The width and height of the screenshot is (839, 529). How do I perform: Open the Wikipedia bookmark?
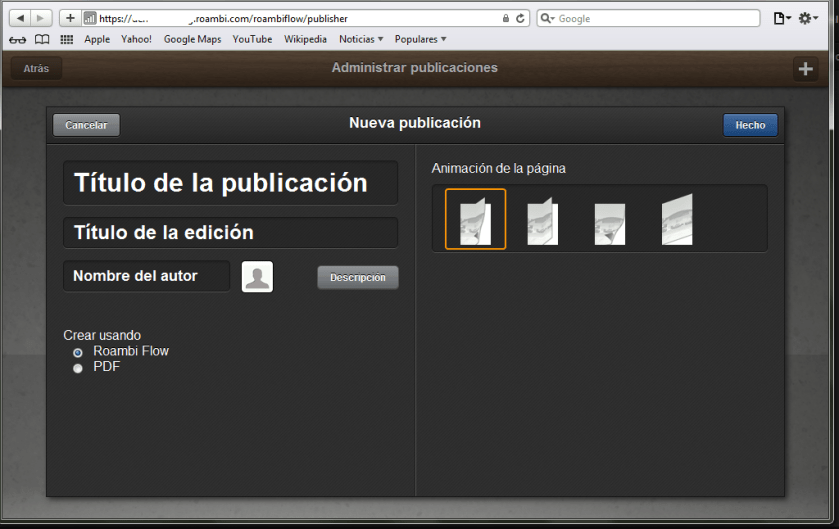(x=304, y=40)
